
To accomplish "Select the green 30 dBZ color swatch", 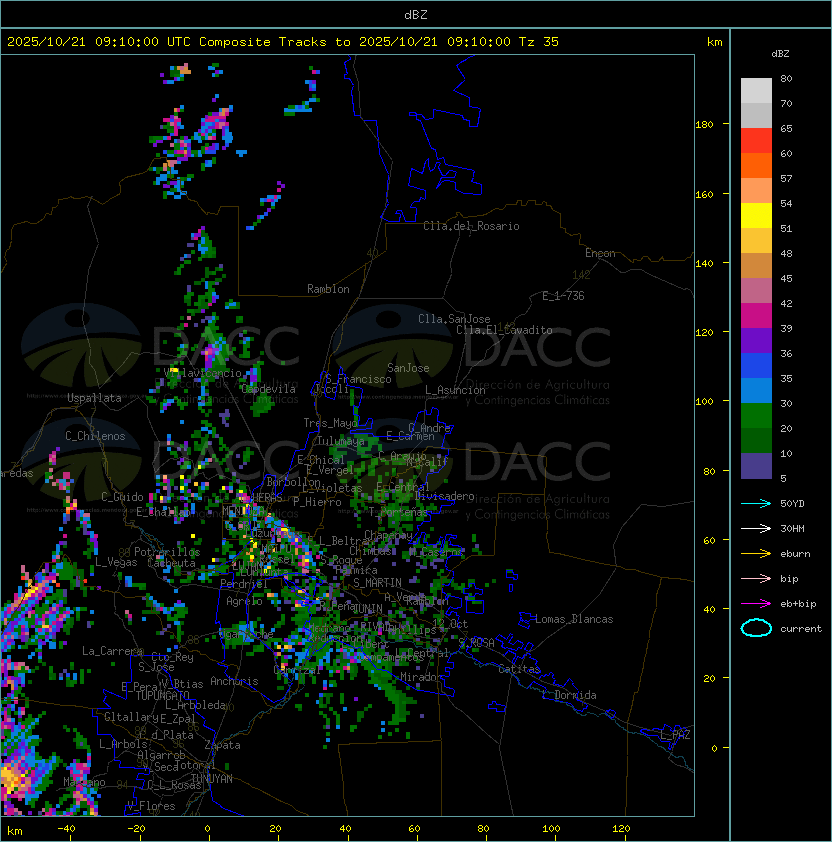I will [x=756, y=416].
